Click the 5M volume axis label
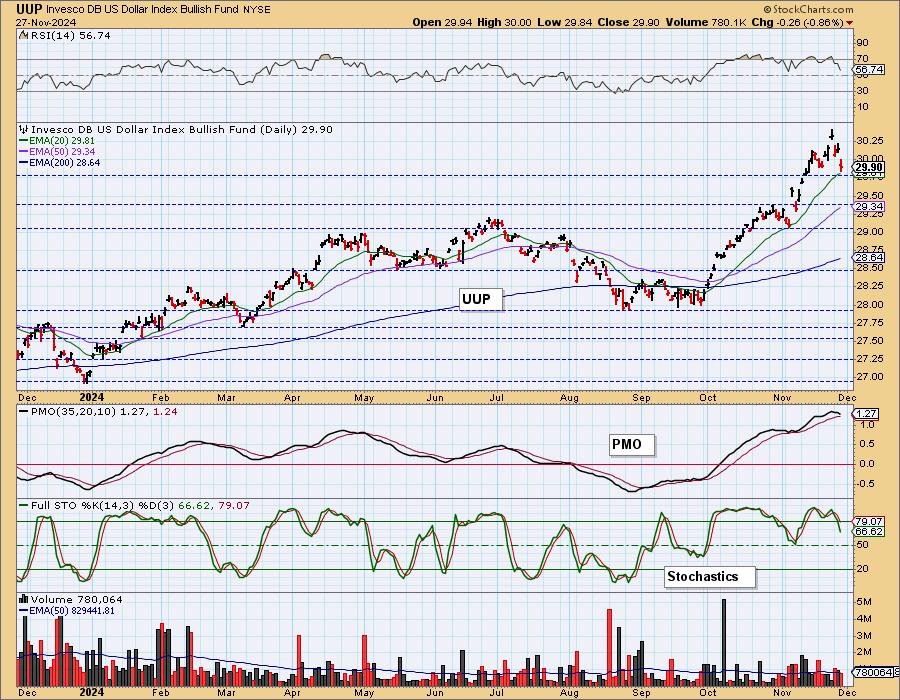The height and width of the screenshot is (700, 900). (x=864, y=602)
